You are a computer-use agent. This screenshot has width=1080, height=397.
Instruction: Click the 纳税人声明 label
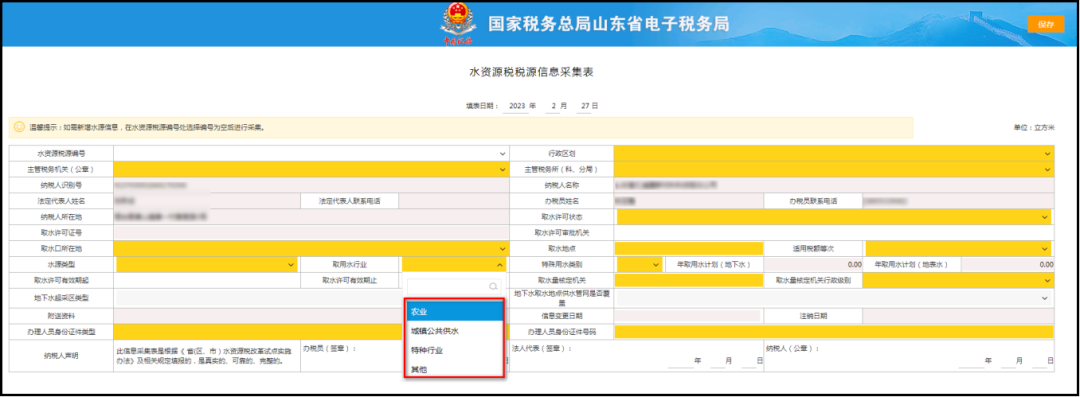coord(62,356)
